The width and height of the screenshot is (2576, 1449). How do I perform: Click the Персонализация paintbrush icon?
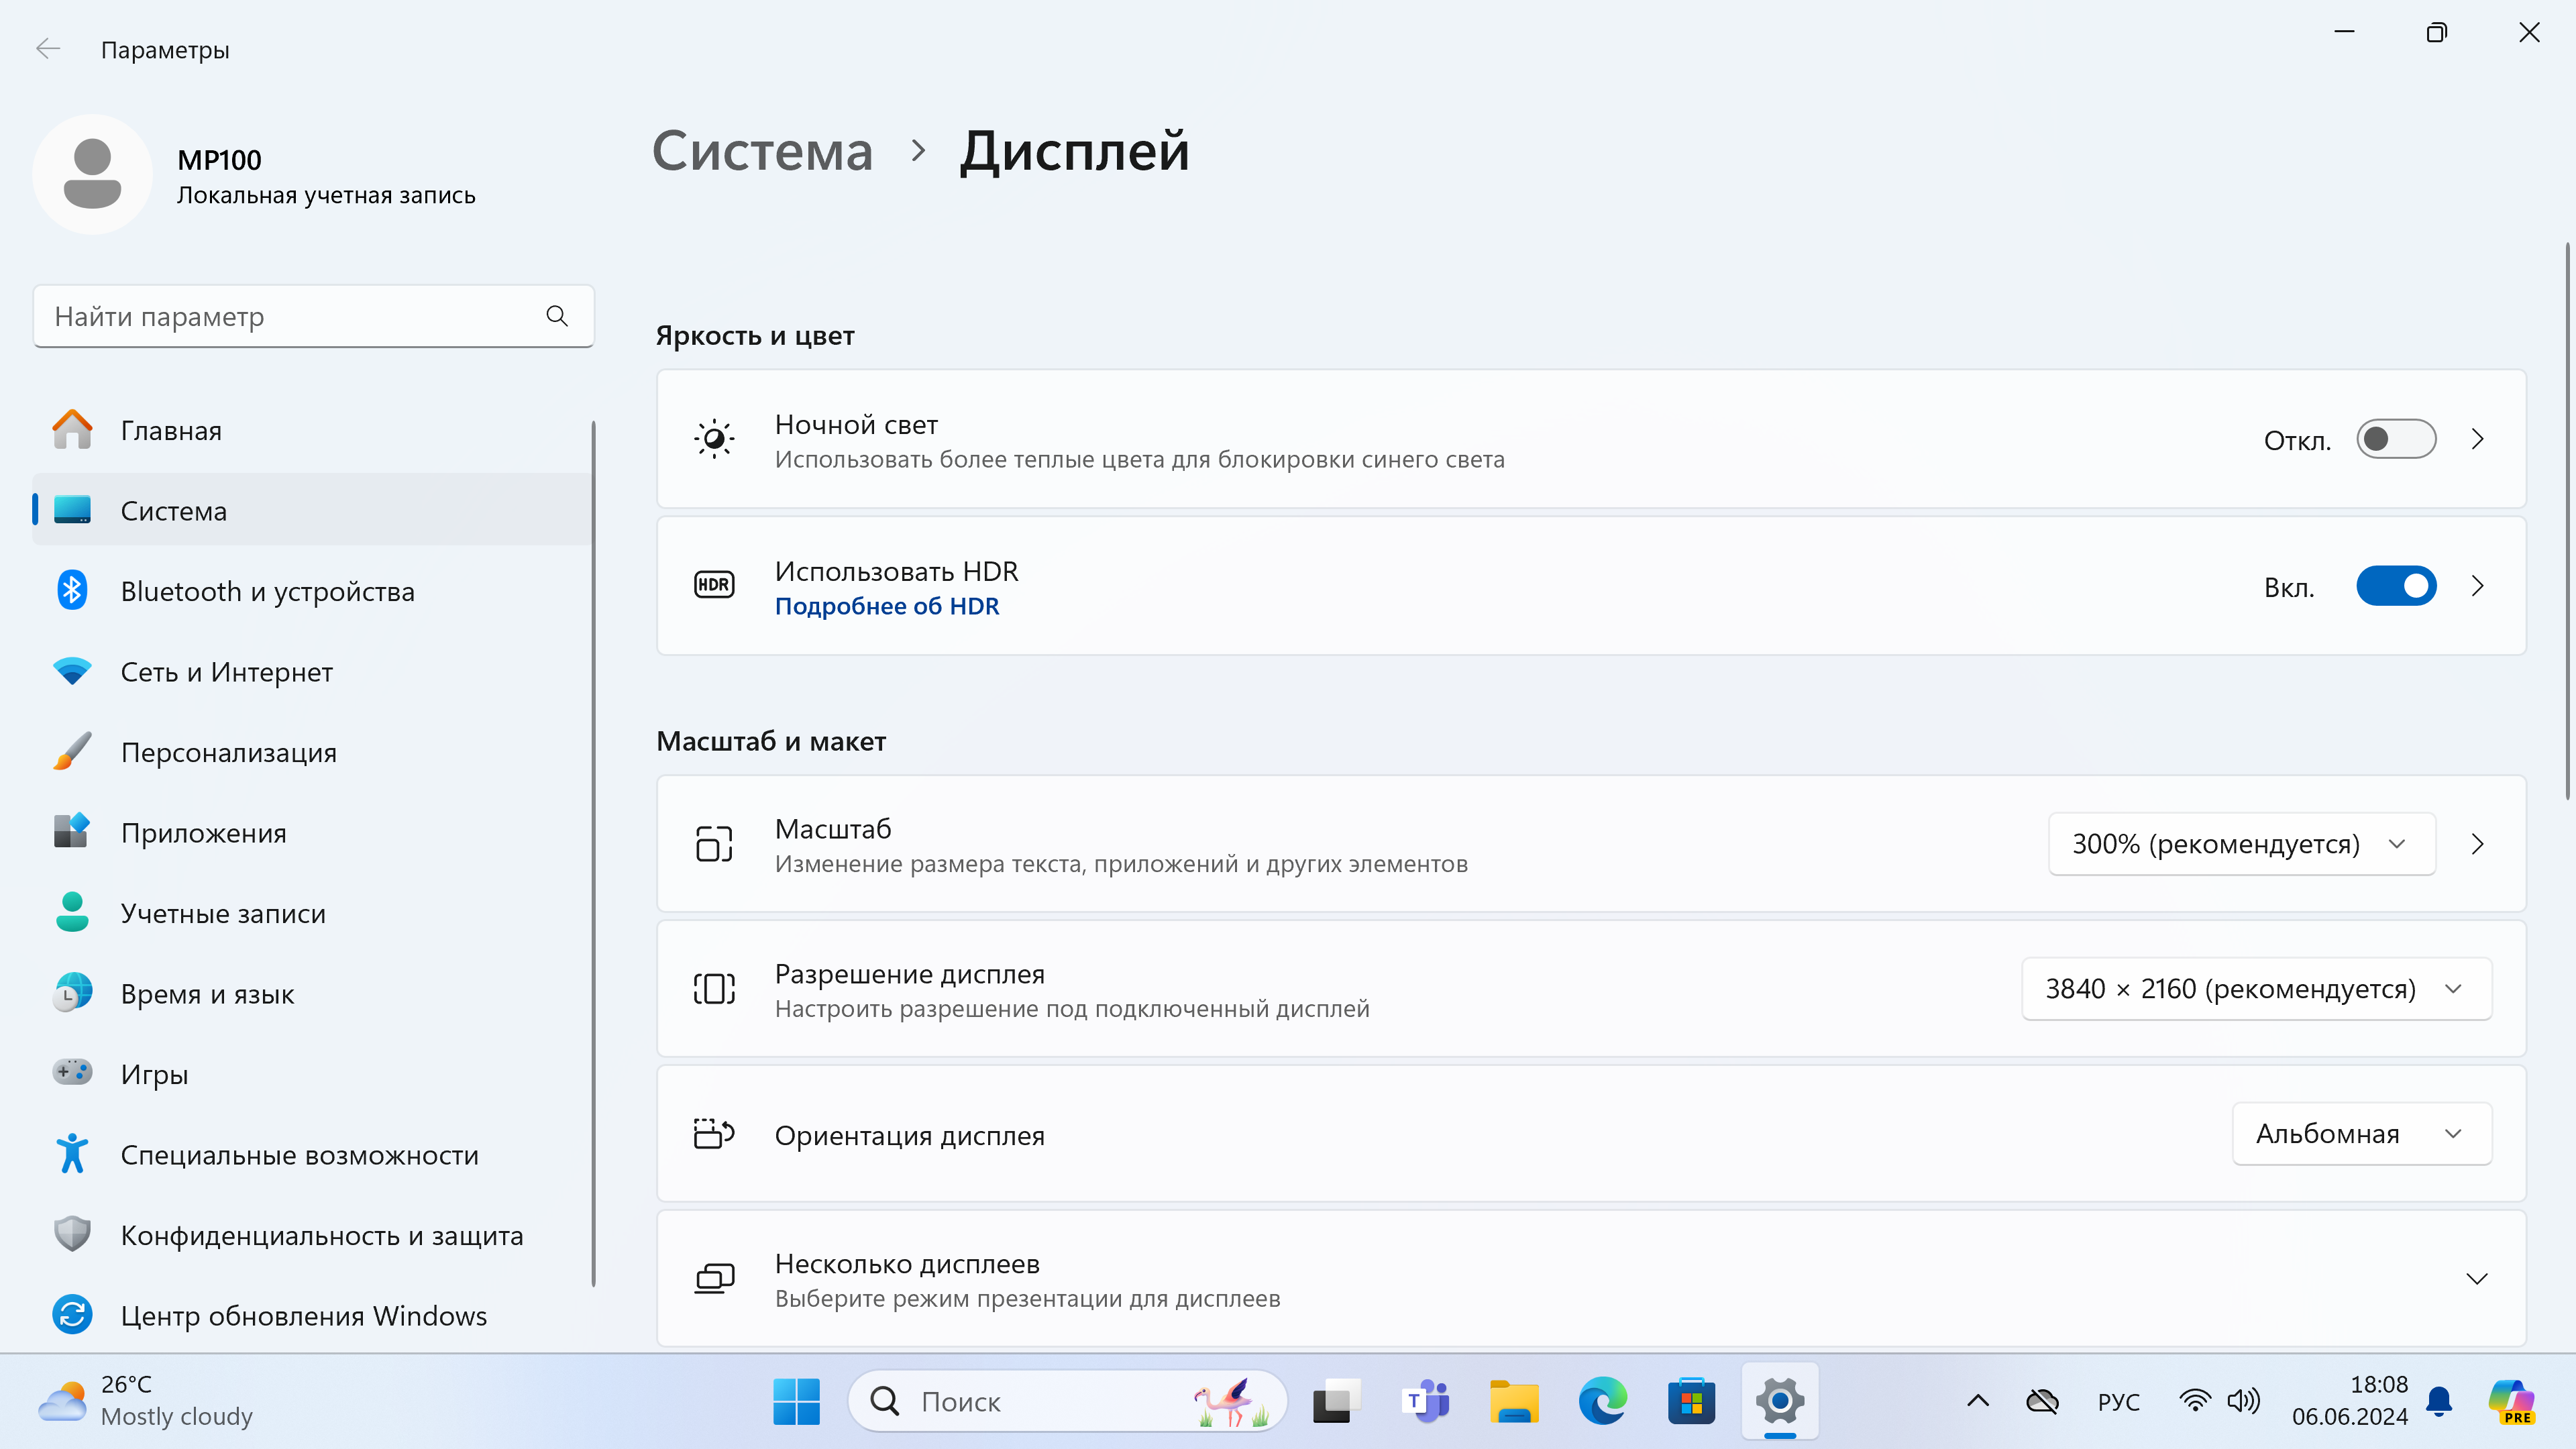pyautogui.click(x=72, y=752)
